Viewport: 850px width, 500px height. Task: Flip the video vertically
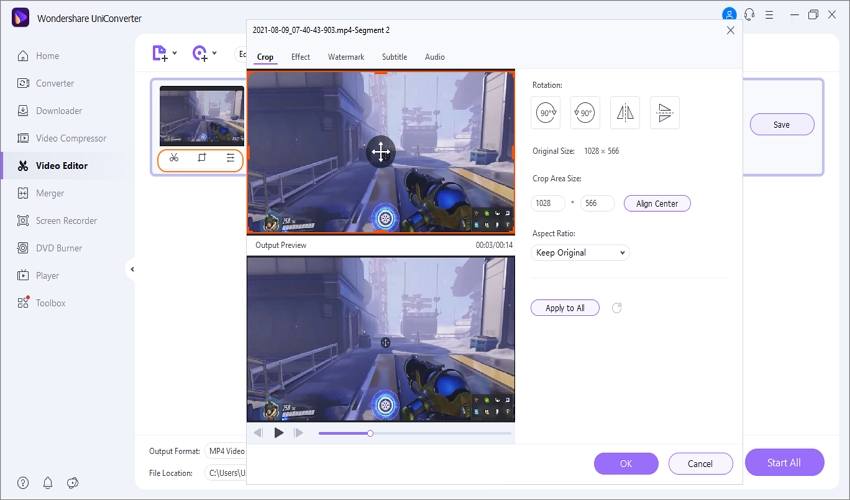click(665, 113)
